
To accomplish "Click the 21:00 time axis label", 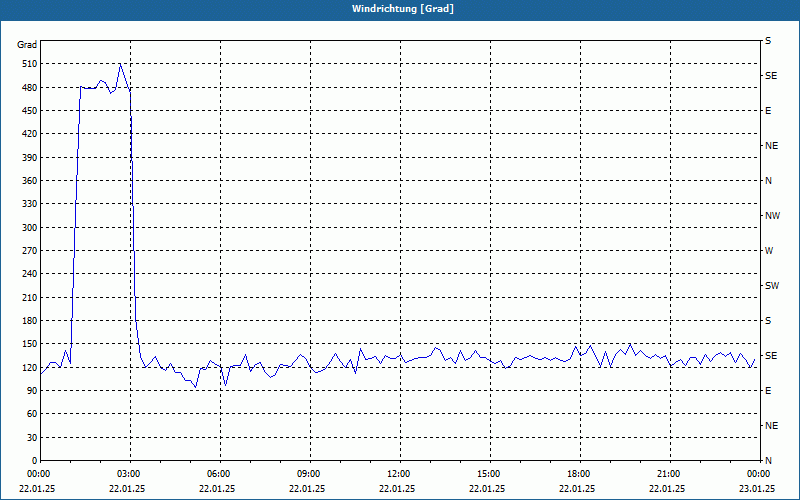I will tap(667, 474).
